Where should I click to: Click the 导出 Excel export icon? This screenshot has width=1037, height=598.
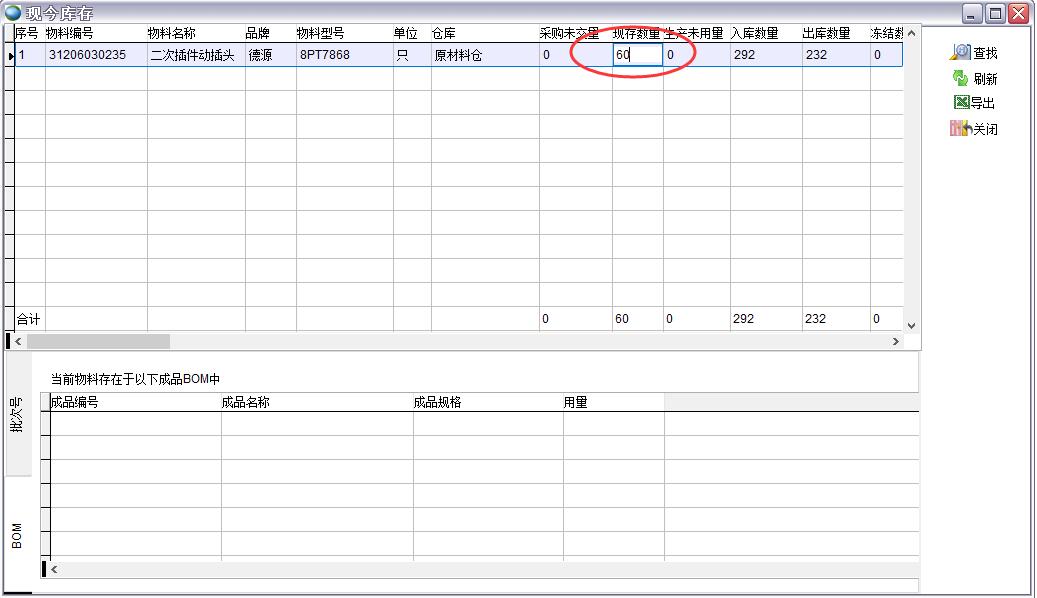[x=961, y=103]
